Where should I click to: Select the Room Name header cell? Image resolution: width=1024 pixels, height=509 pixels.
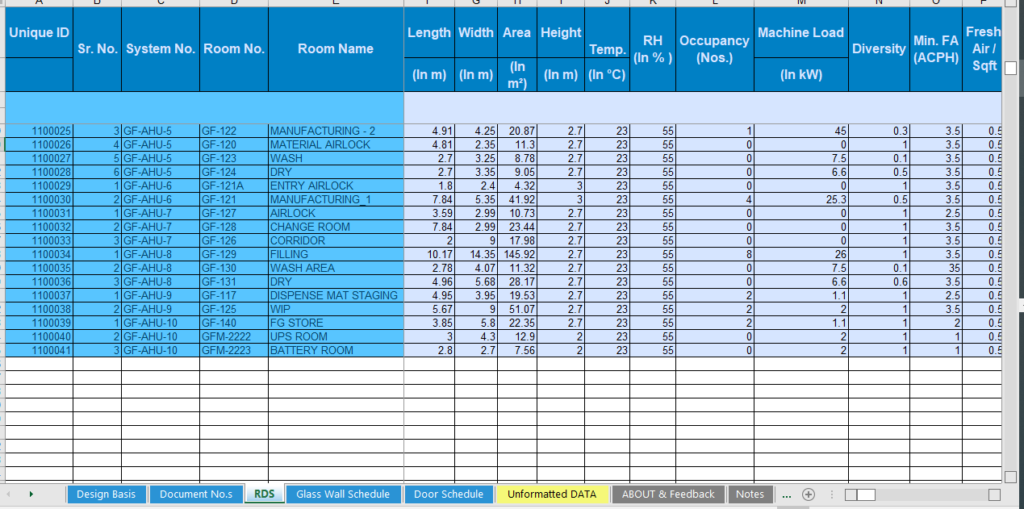point(335,48)
